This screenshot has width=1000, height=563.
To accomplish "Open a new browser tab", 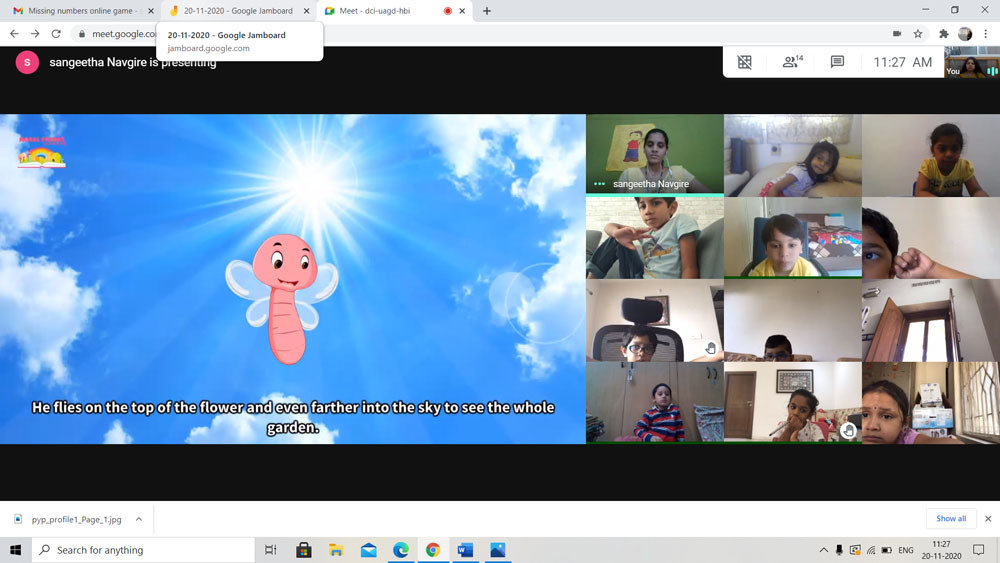I will tap(487, 11).
